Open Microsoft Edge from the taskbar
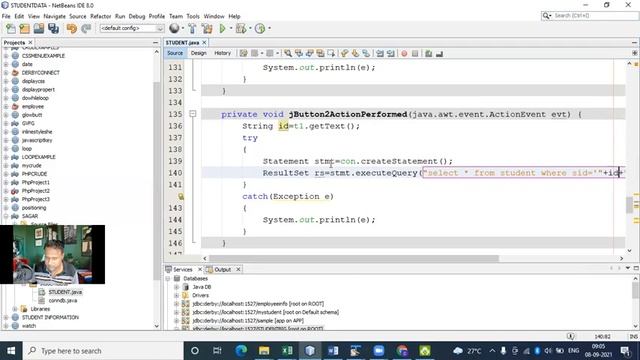 241,351
